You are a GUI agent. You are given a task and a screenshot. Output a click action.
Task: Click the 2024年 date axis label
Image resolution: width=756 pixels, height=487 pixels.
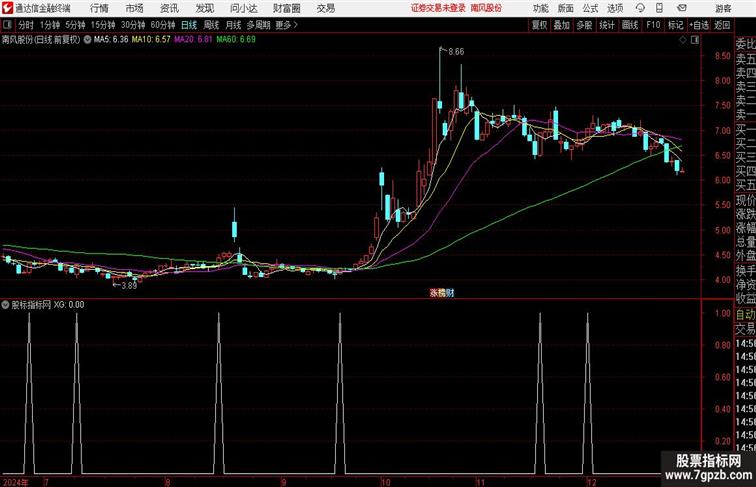15,482
